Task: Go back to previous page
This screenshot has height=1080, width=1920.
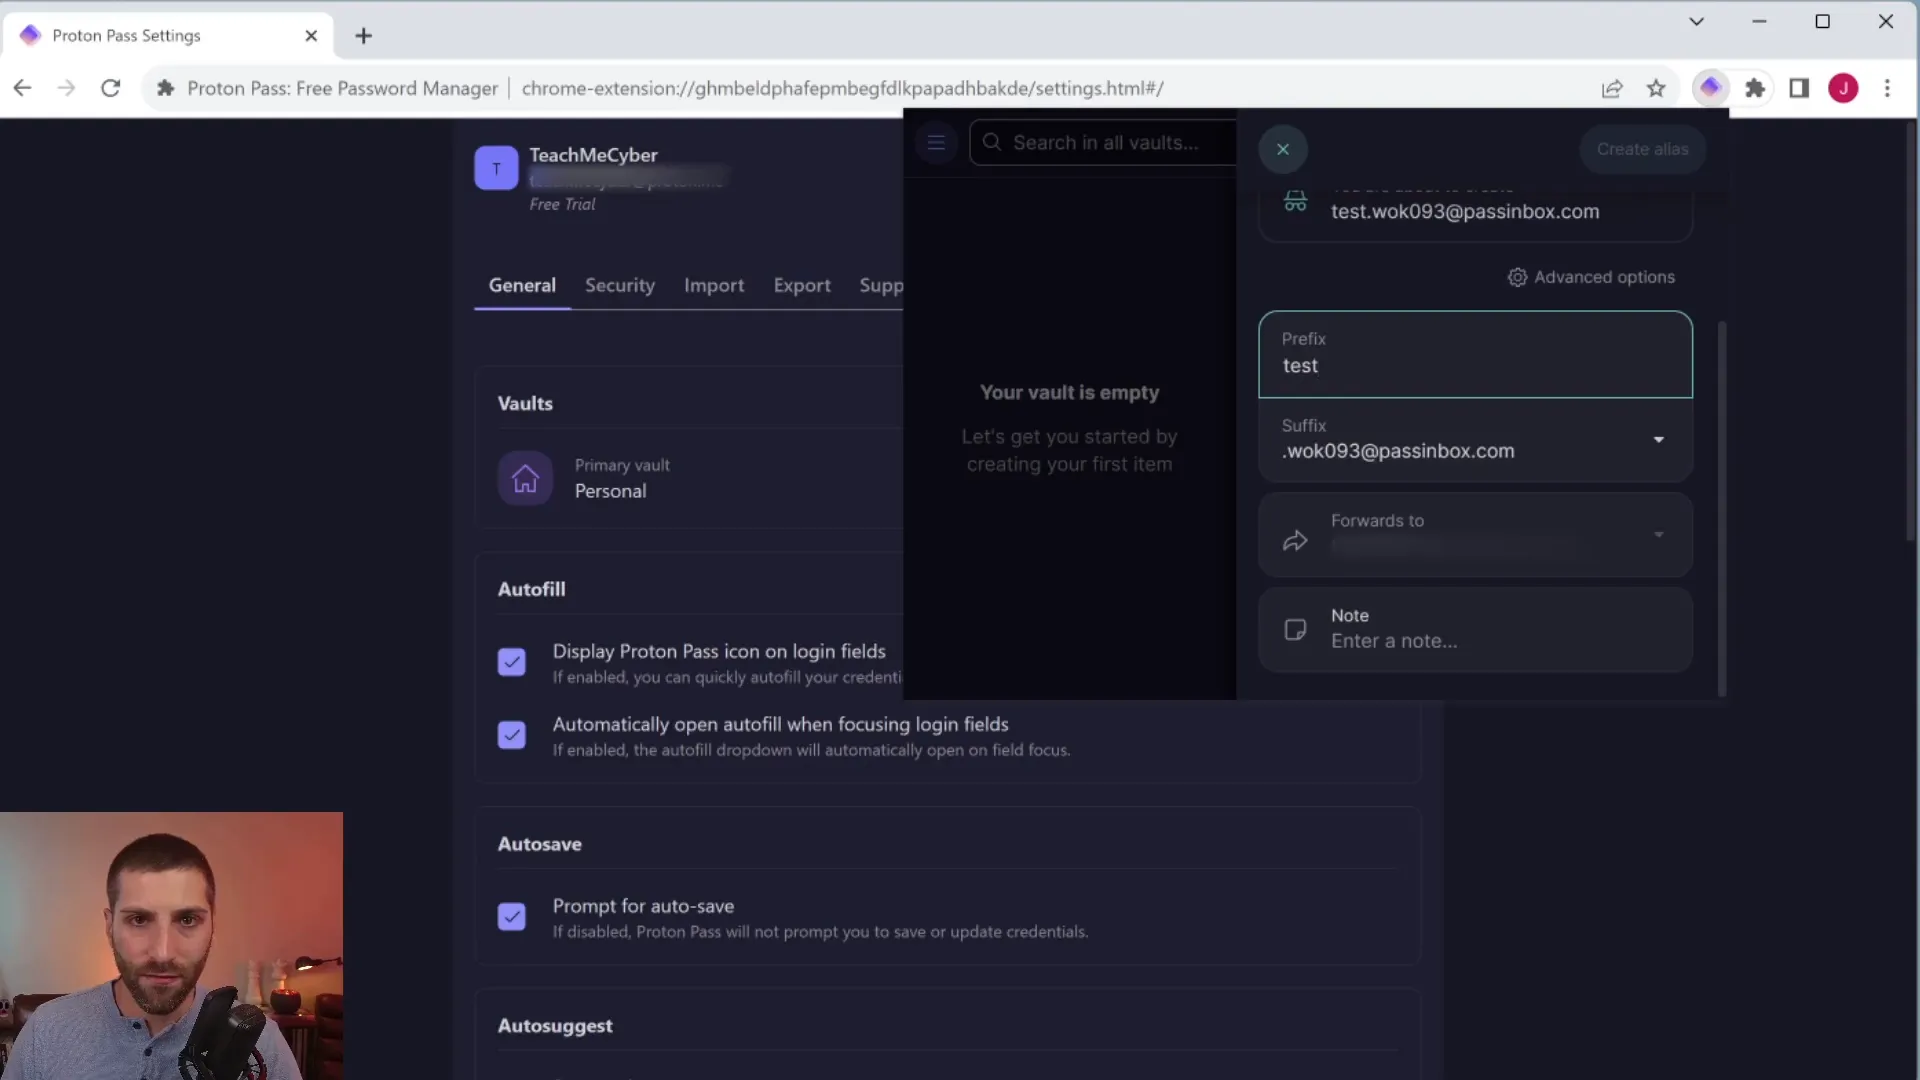Action: coord(22,88)
